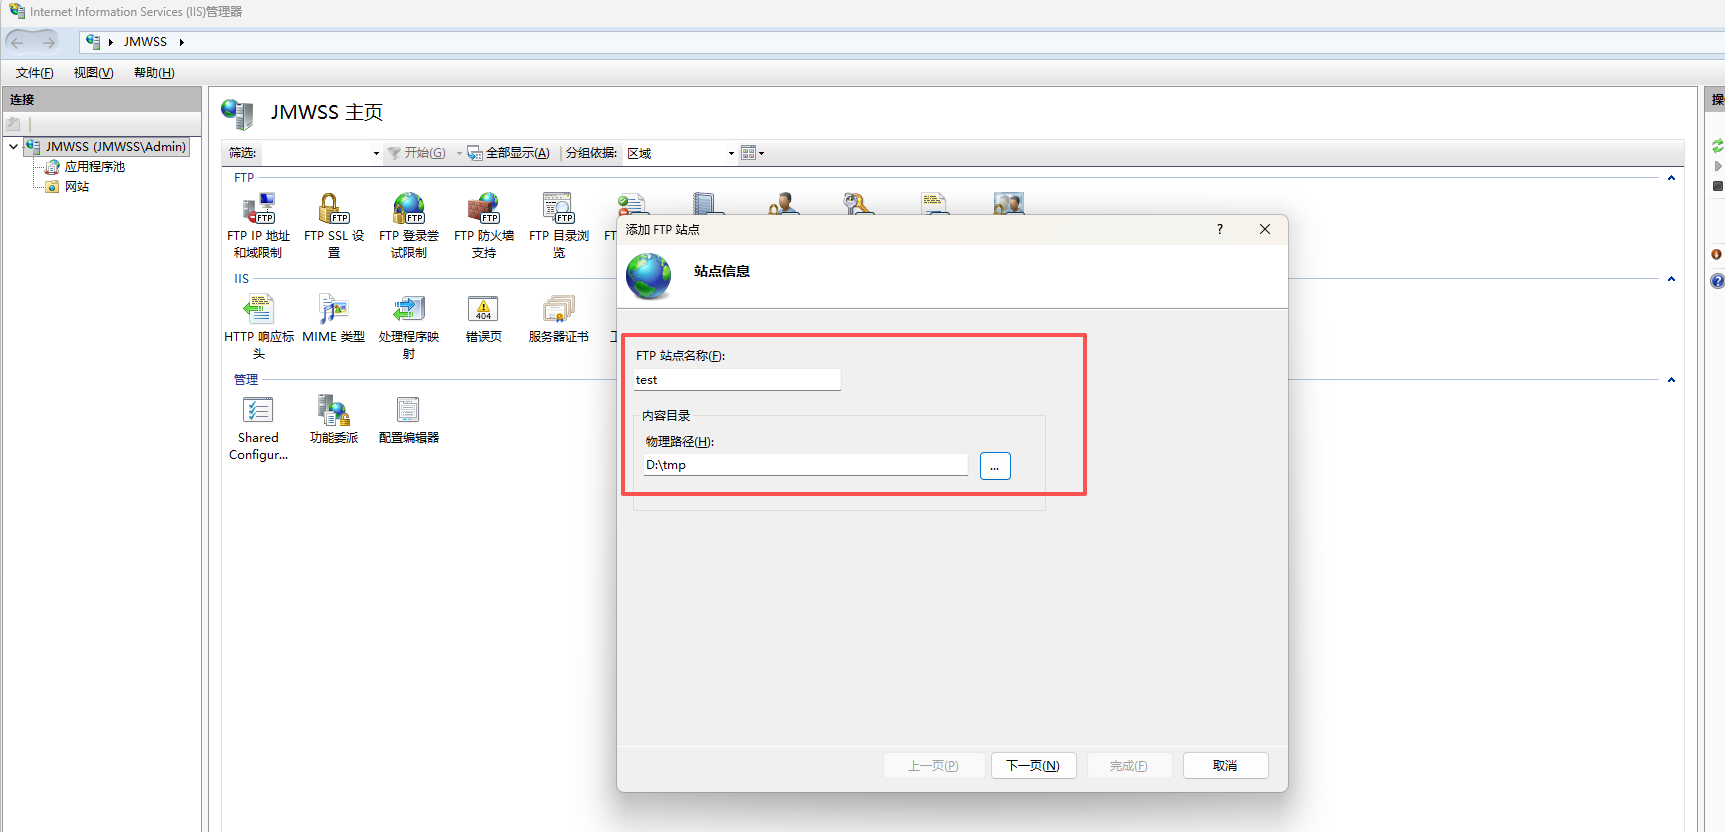The image size is (1725, 832).
Task: Open the filter combo box dropdown
Action: 376,154
